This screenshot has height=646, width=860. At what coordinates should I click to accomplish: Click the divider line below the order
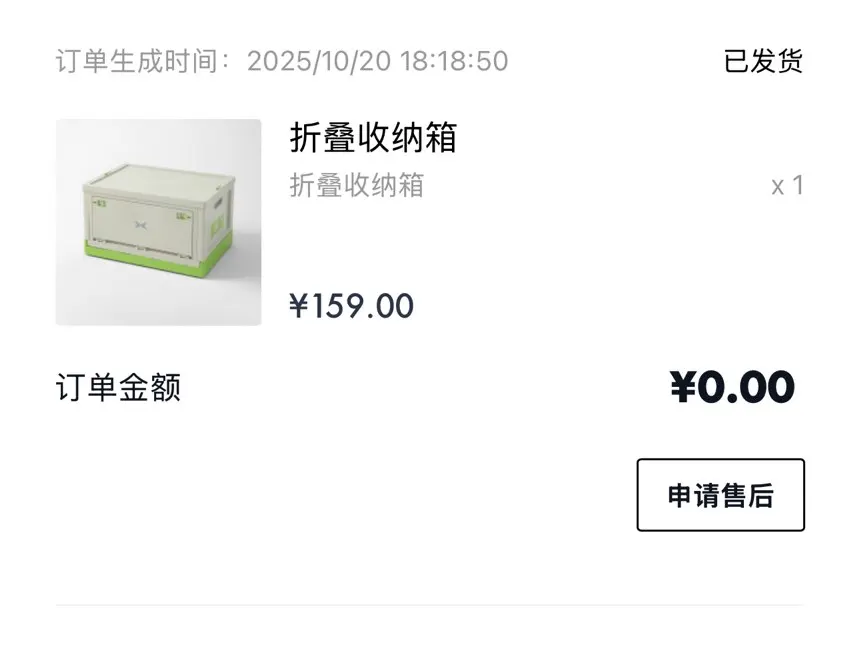[430, 605]
